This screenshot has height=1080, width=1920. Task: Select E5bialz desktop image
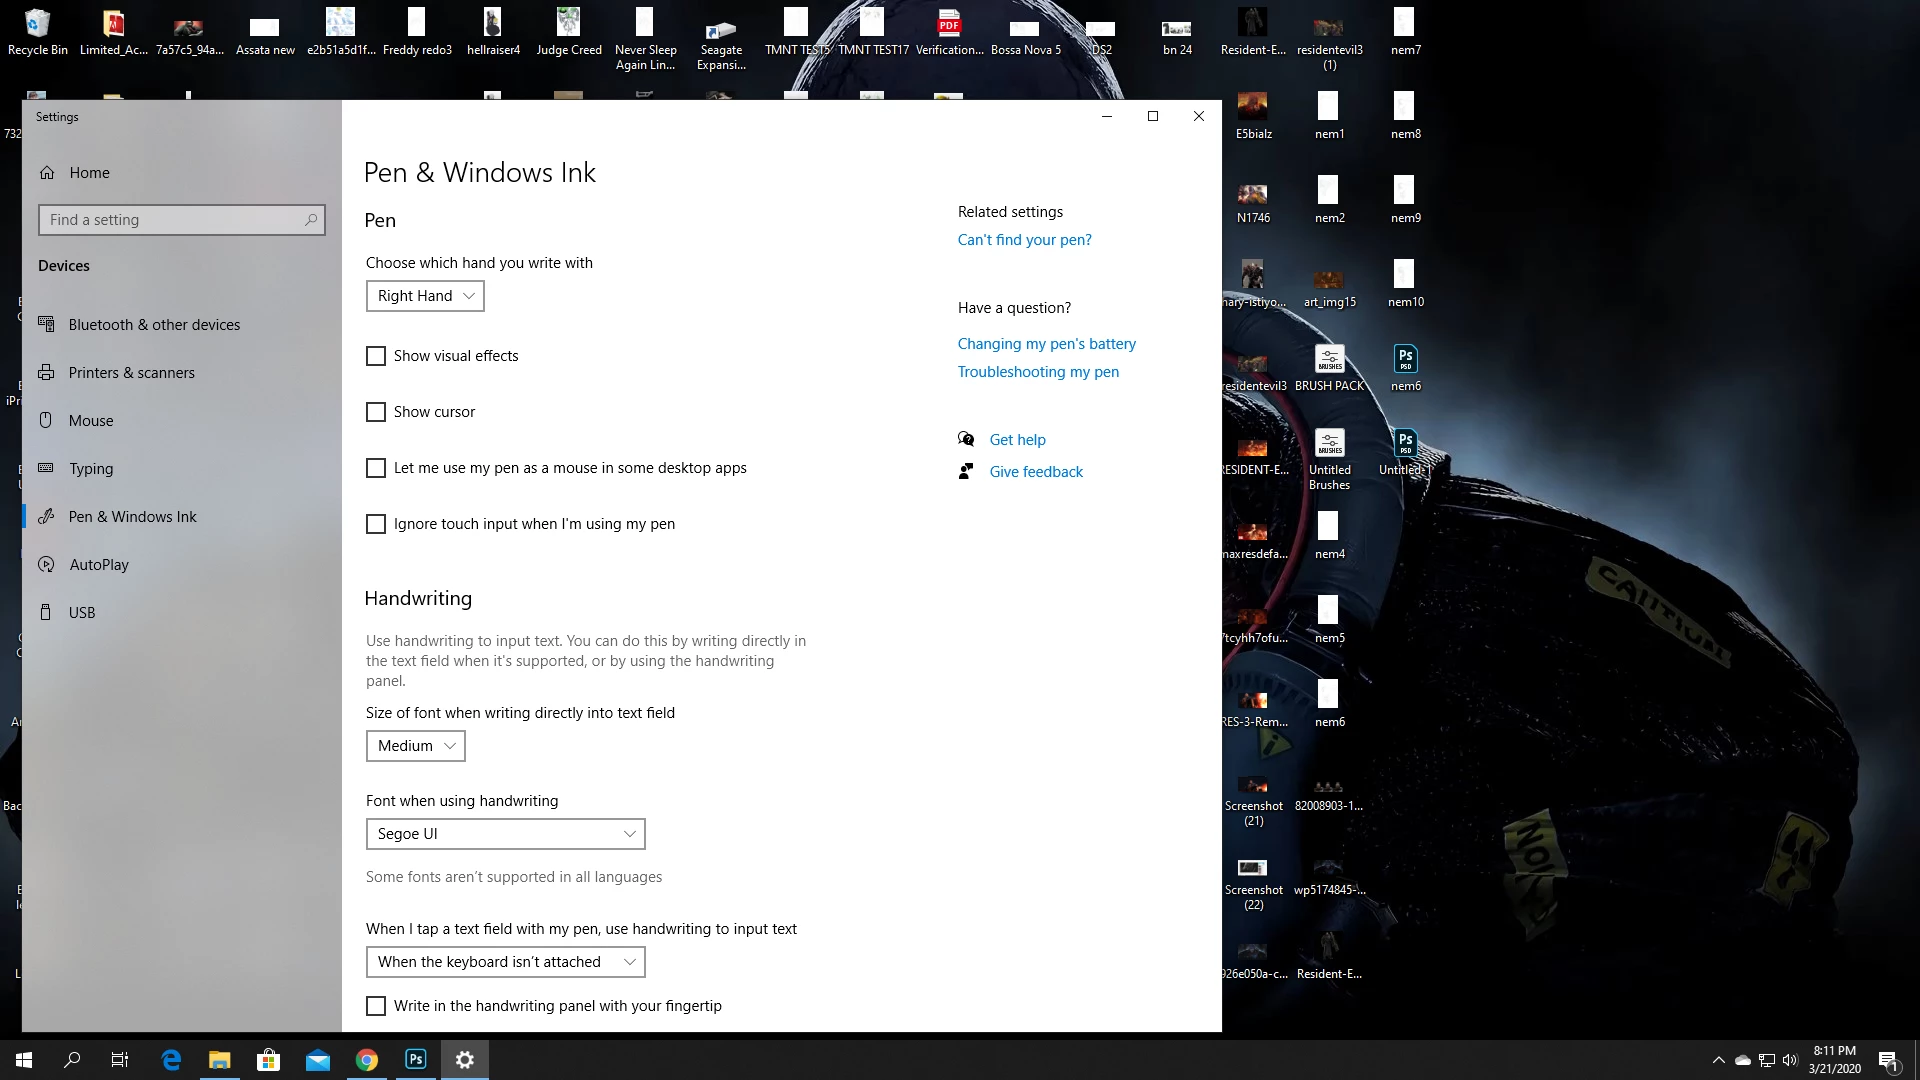click(1253, 116)
